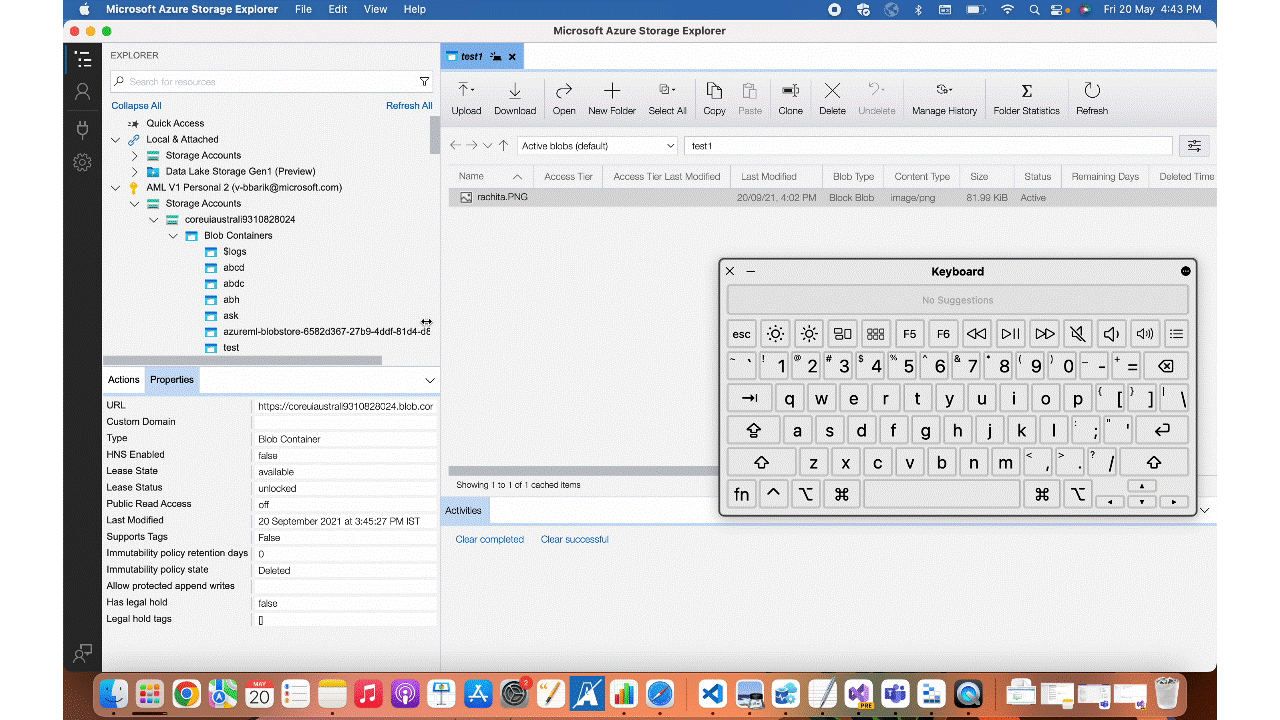1280x720 pixels.
Task: Click the play/pause key on the Keyboard
Action: [x=1011, y=334]
